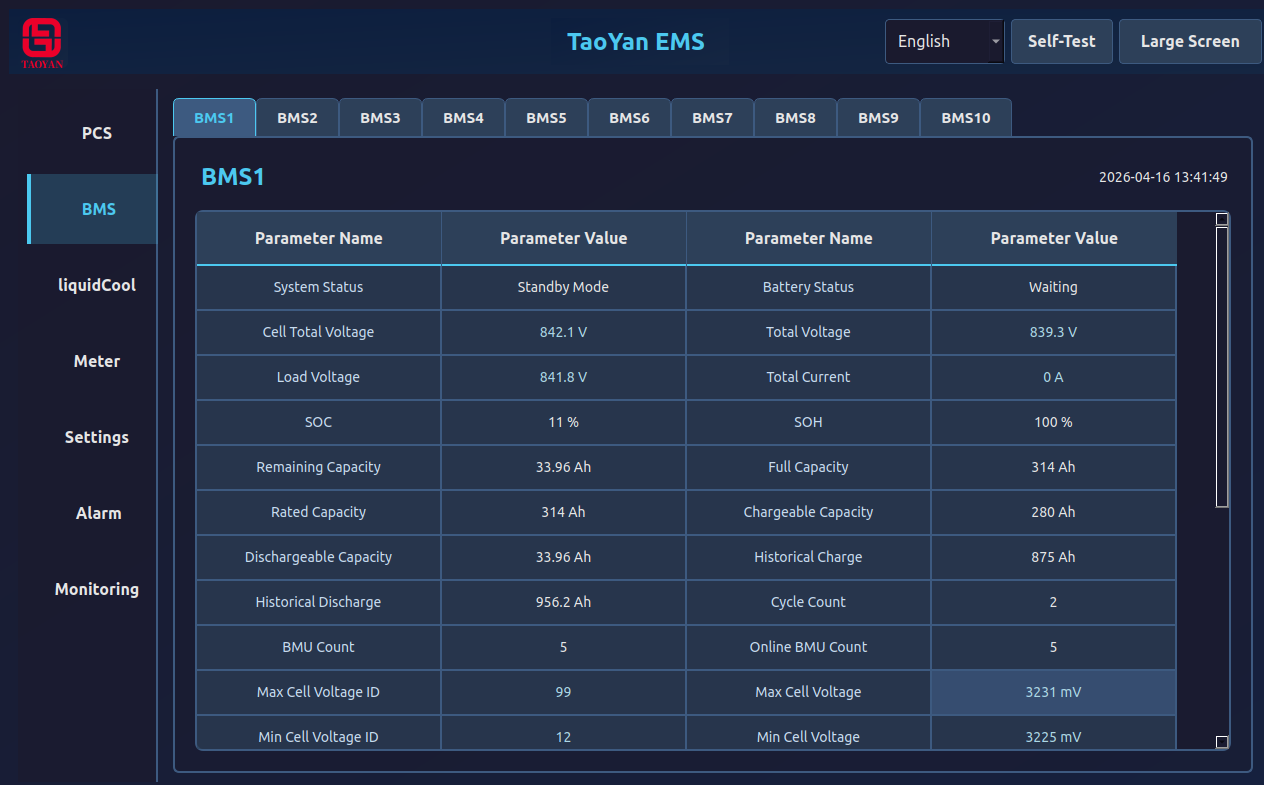Open the Monitoring section
Viewport: 1264px width, 785px height.
[x=97, y=589]
